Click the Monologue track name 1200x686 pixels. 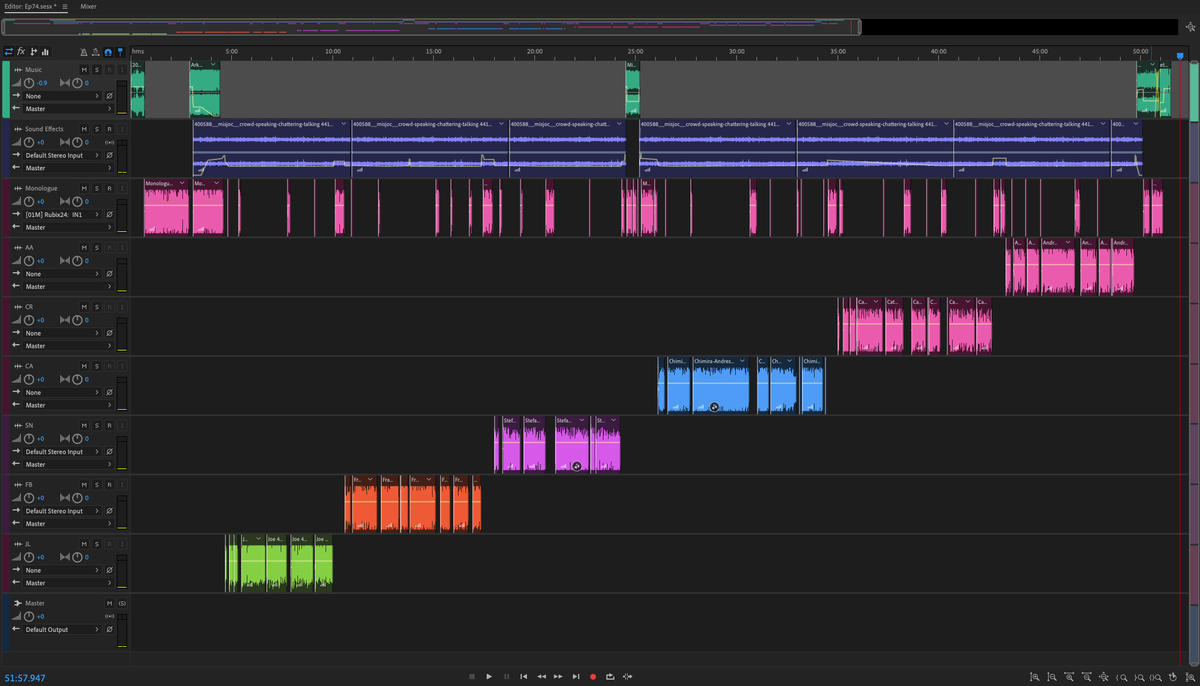coord(41,188)
